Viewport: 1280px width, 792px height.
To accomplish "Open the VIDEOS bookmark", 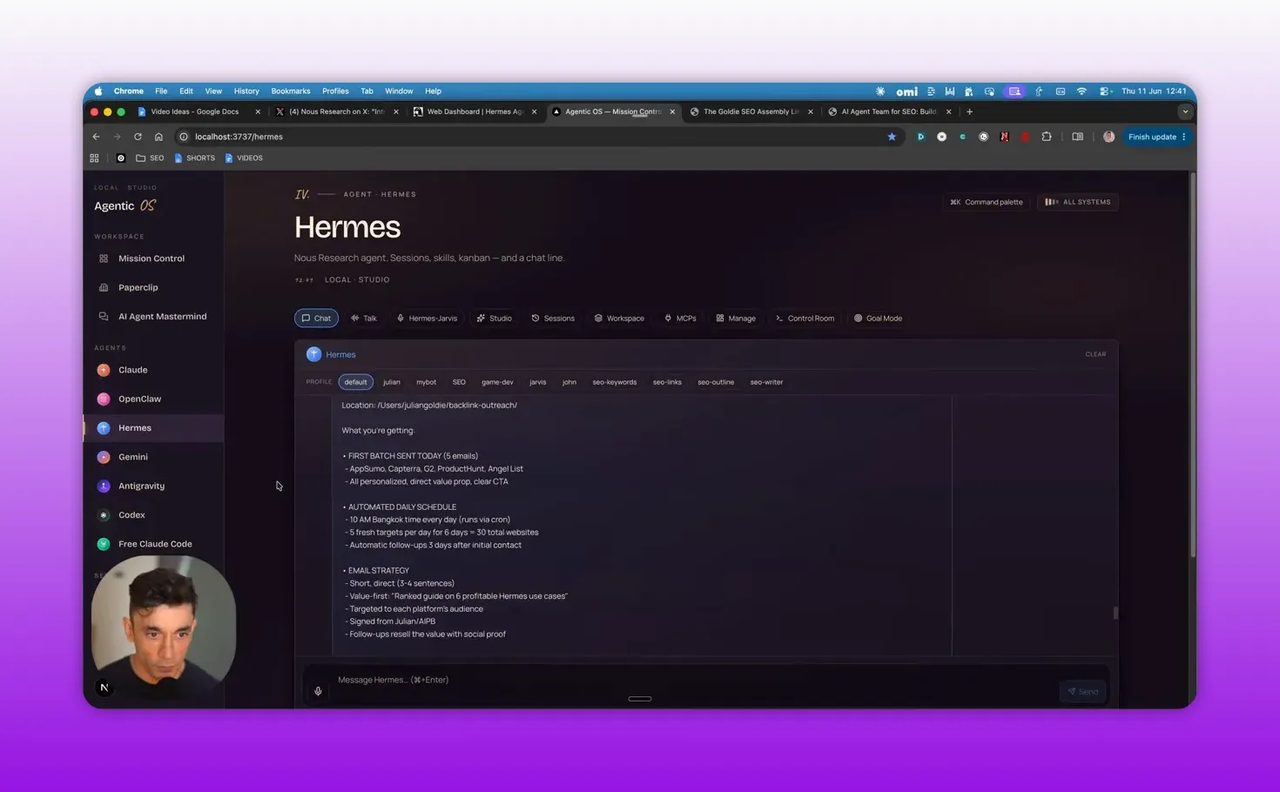I will tap(244, 158).
